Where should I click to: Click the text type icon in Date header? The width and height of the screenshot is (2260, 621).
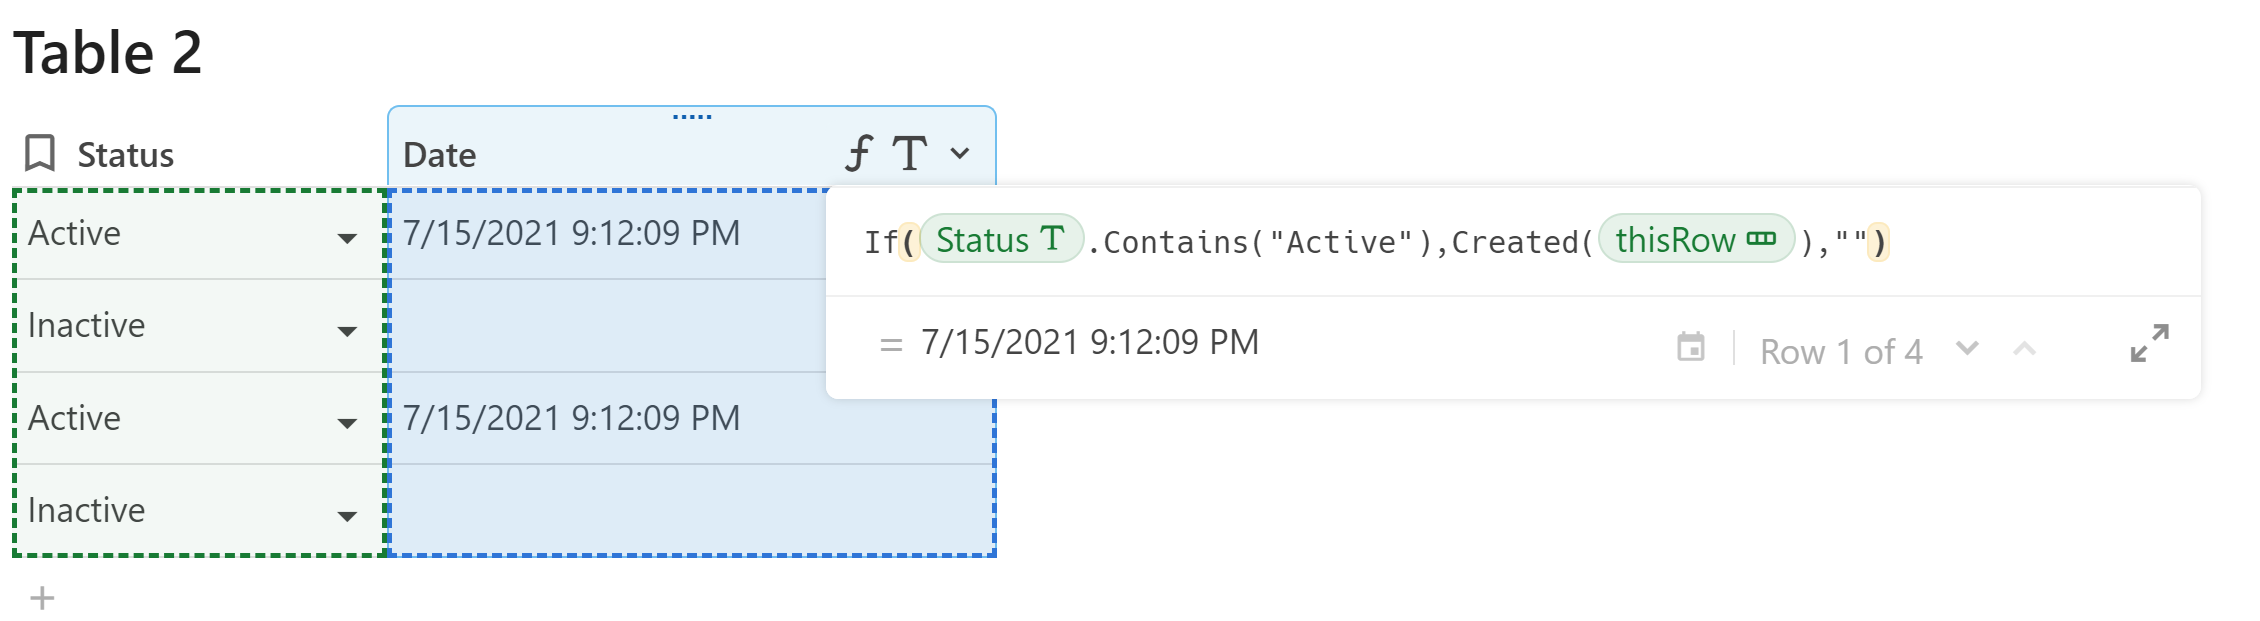(x=909, y=154)
